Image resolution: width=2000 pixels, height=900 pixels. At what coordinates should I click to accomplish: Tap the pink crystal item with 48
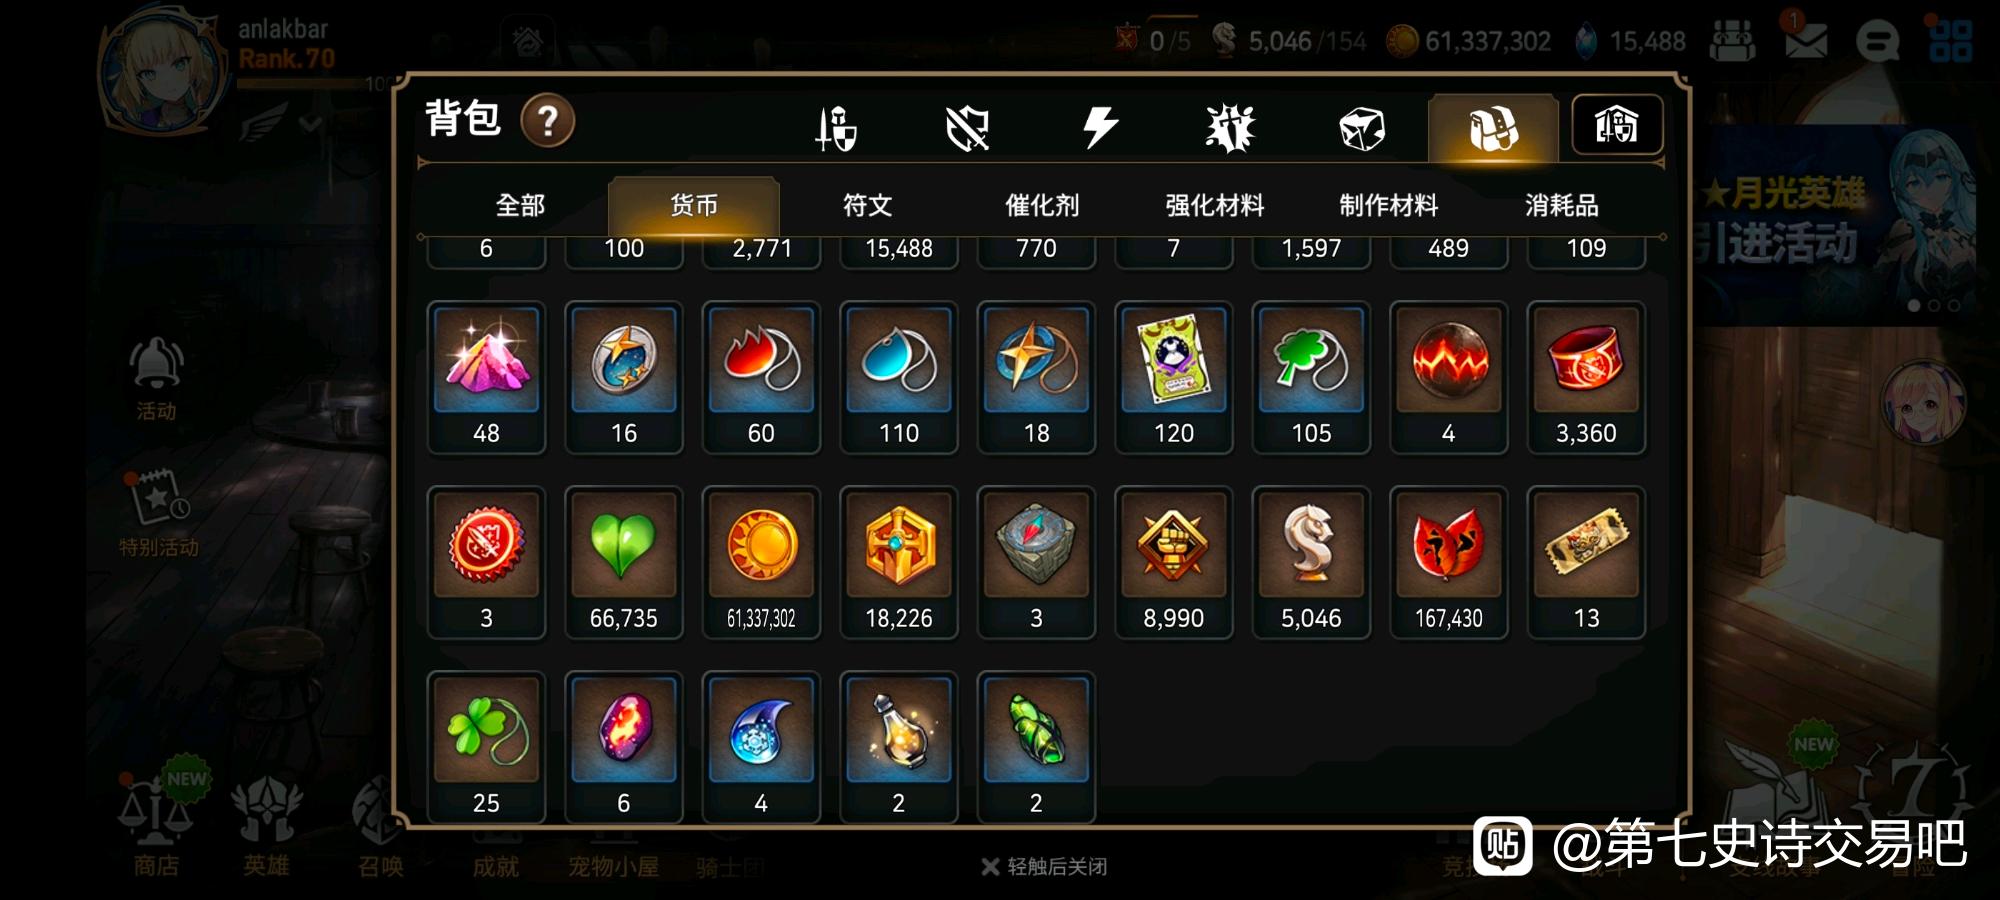pyautogui.click(x=486, y=378)
